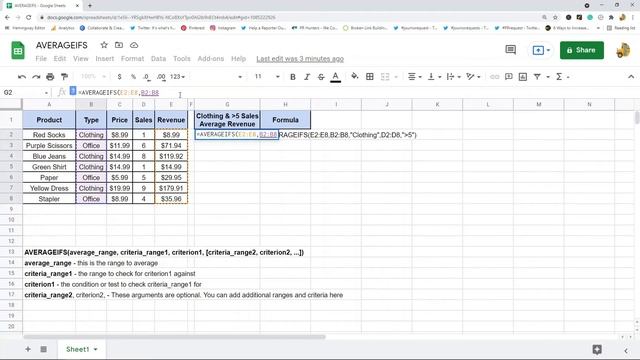The height and width of the screenshot is (360, 640).
Task: Click the green Share button
Action: pos(582,50)
